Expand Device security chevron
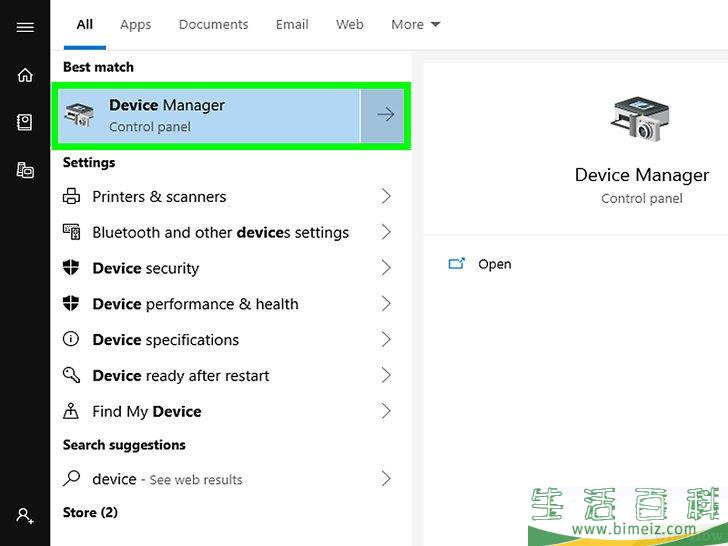Image resolution: width=728 pixels, height=546 pixels. click(386, 267)
